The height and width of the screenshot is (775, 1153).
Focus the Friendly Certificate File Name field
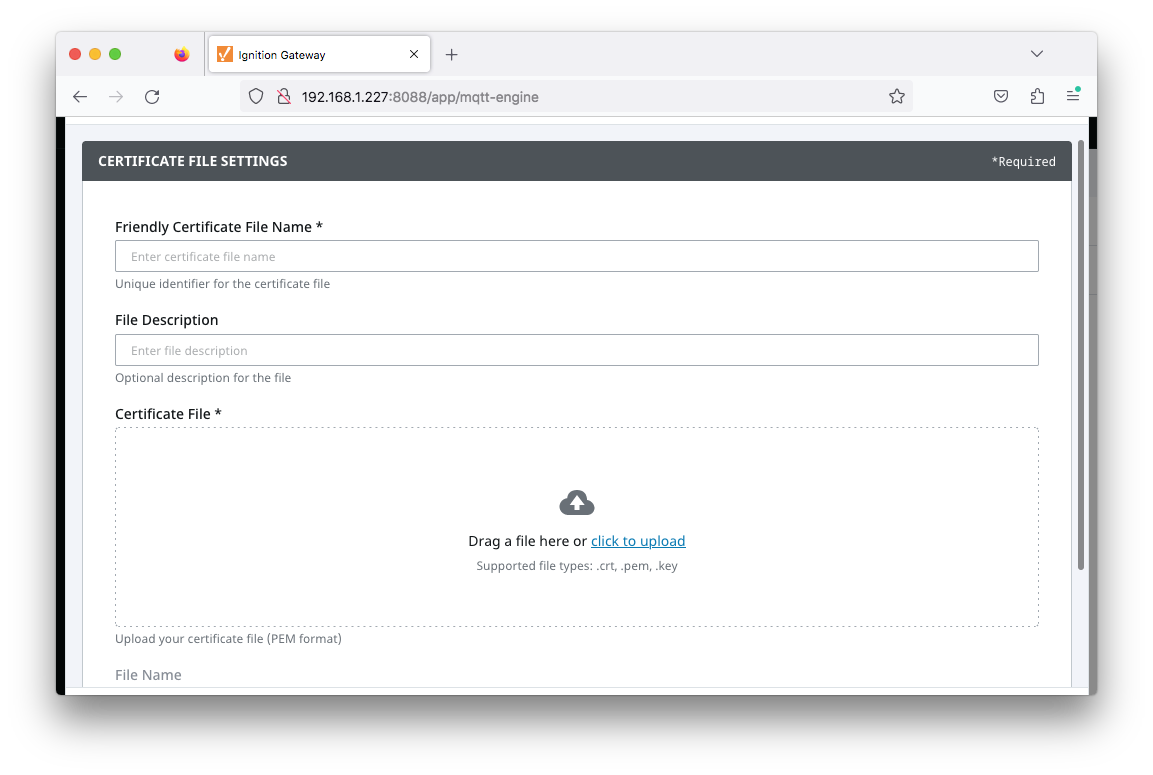pos(576,256)
